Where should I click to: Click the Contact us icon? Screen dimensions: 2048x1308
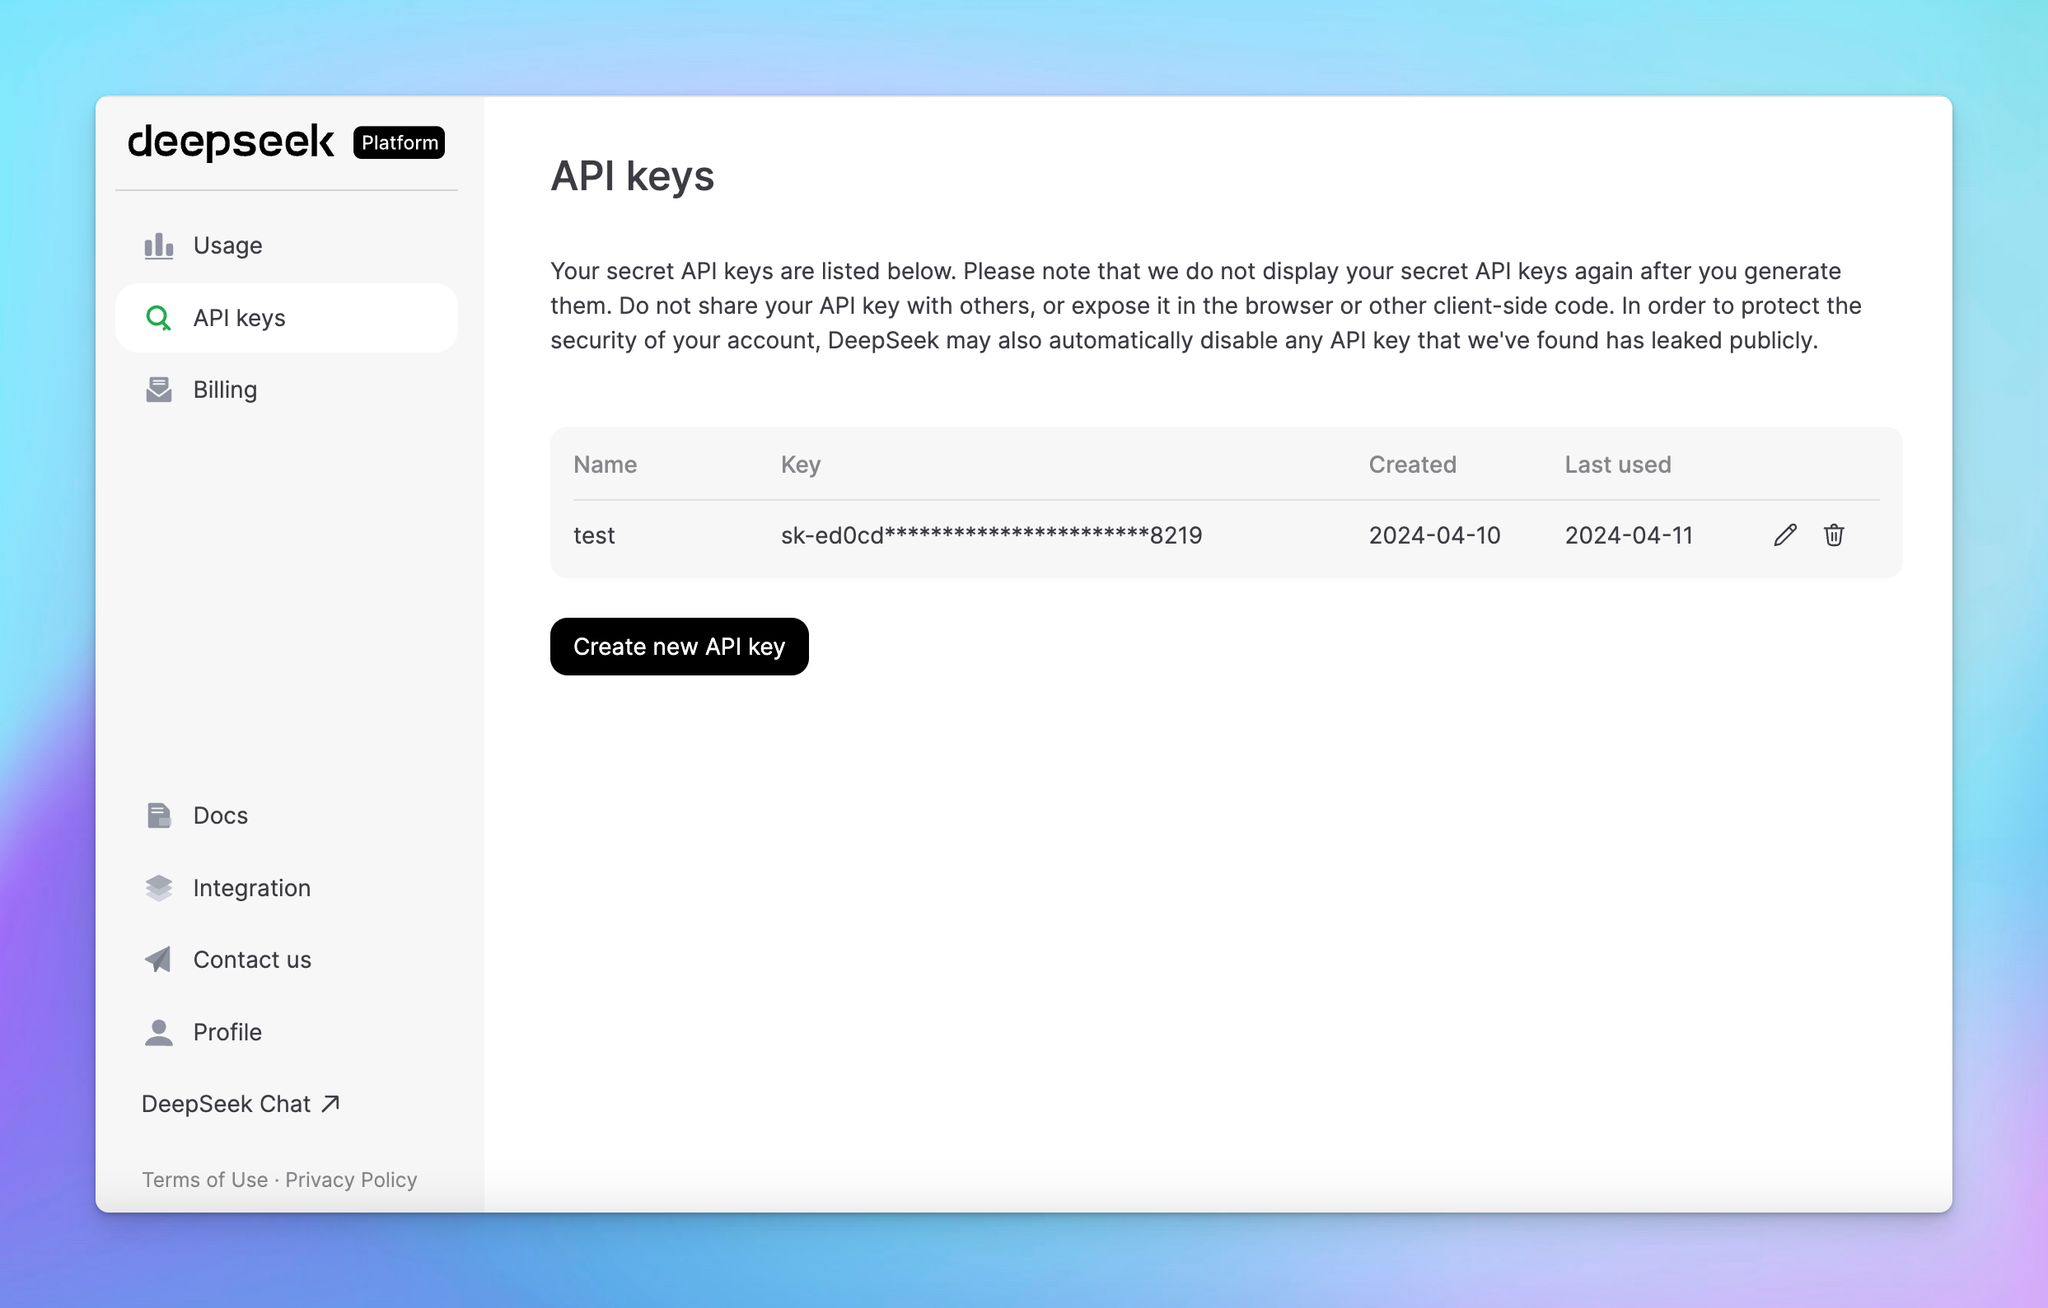pos(160,959)
